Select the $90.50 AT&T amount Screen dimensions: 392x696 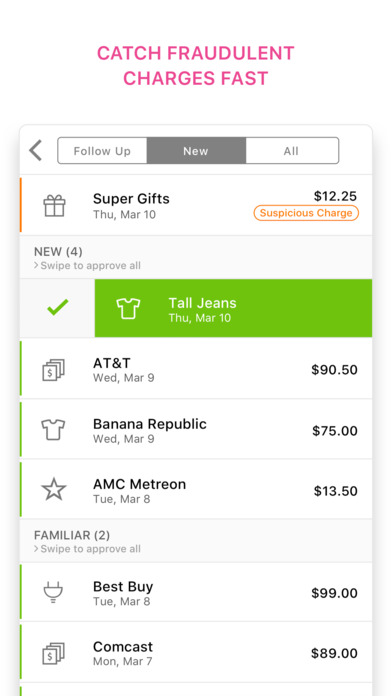pos(334,370)
